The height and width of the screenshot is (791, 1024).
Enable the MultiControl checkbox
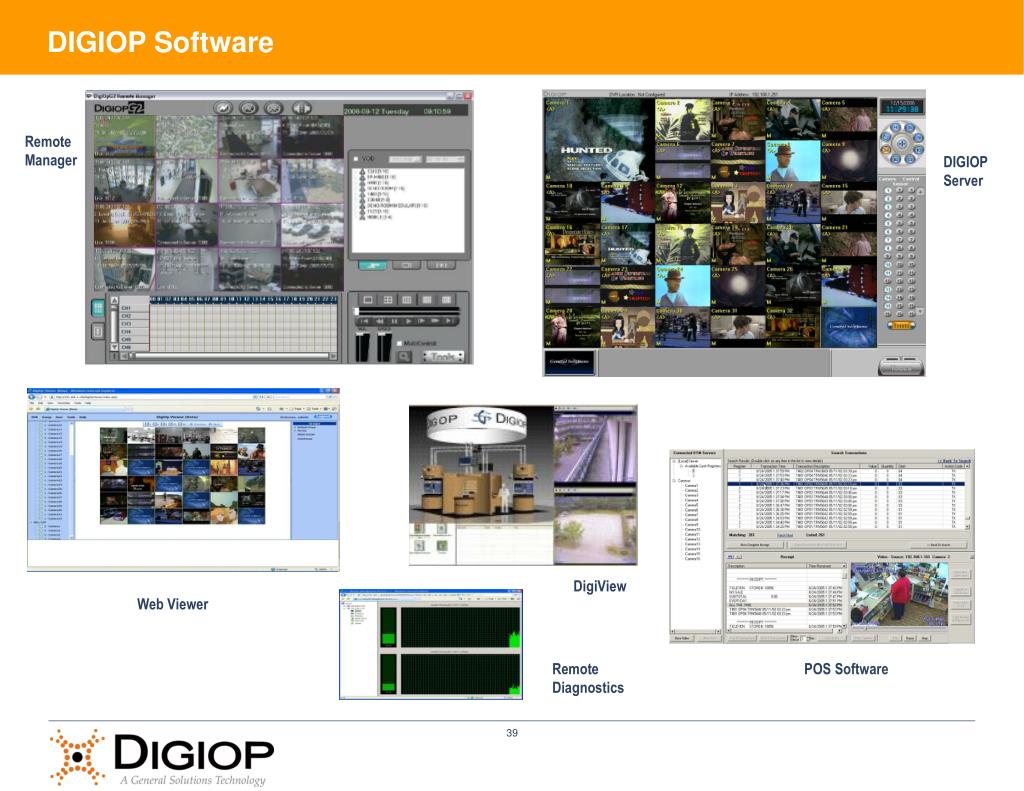[400, 343]
